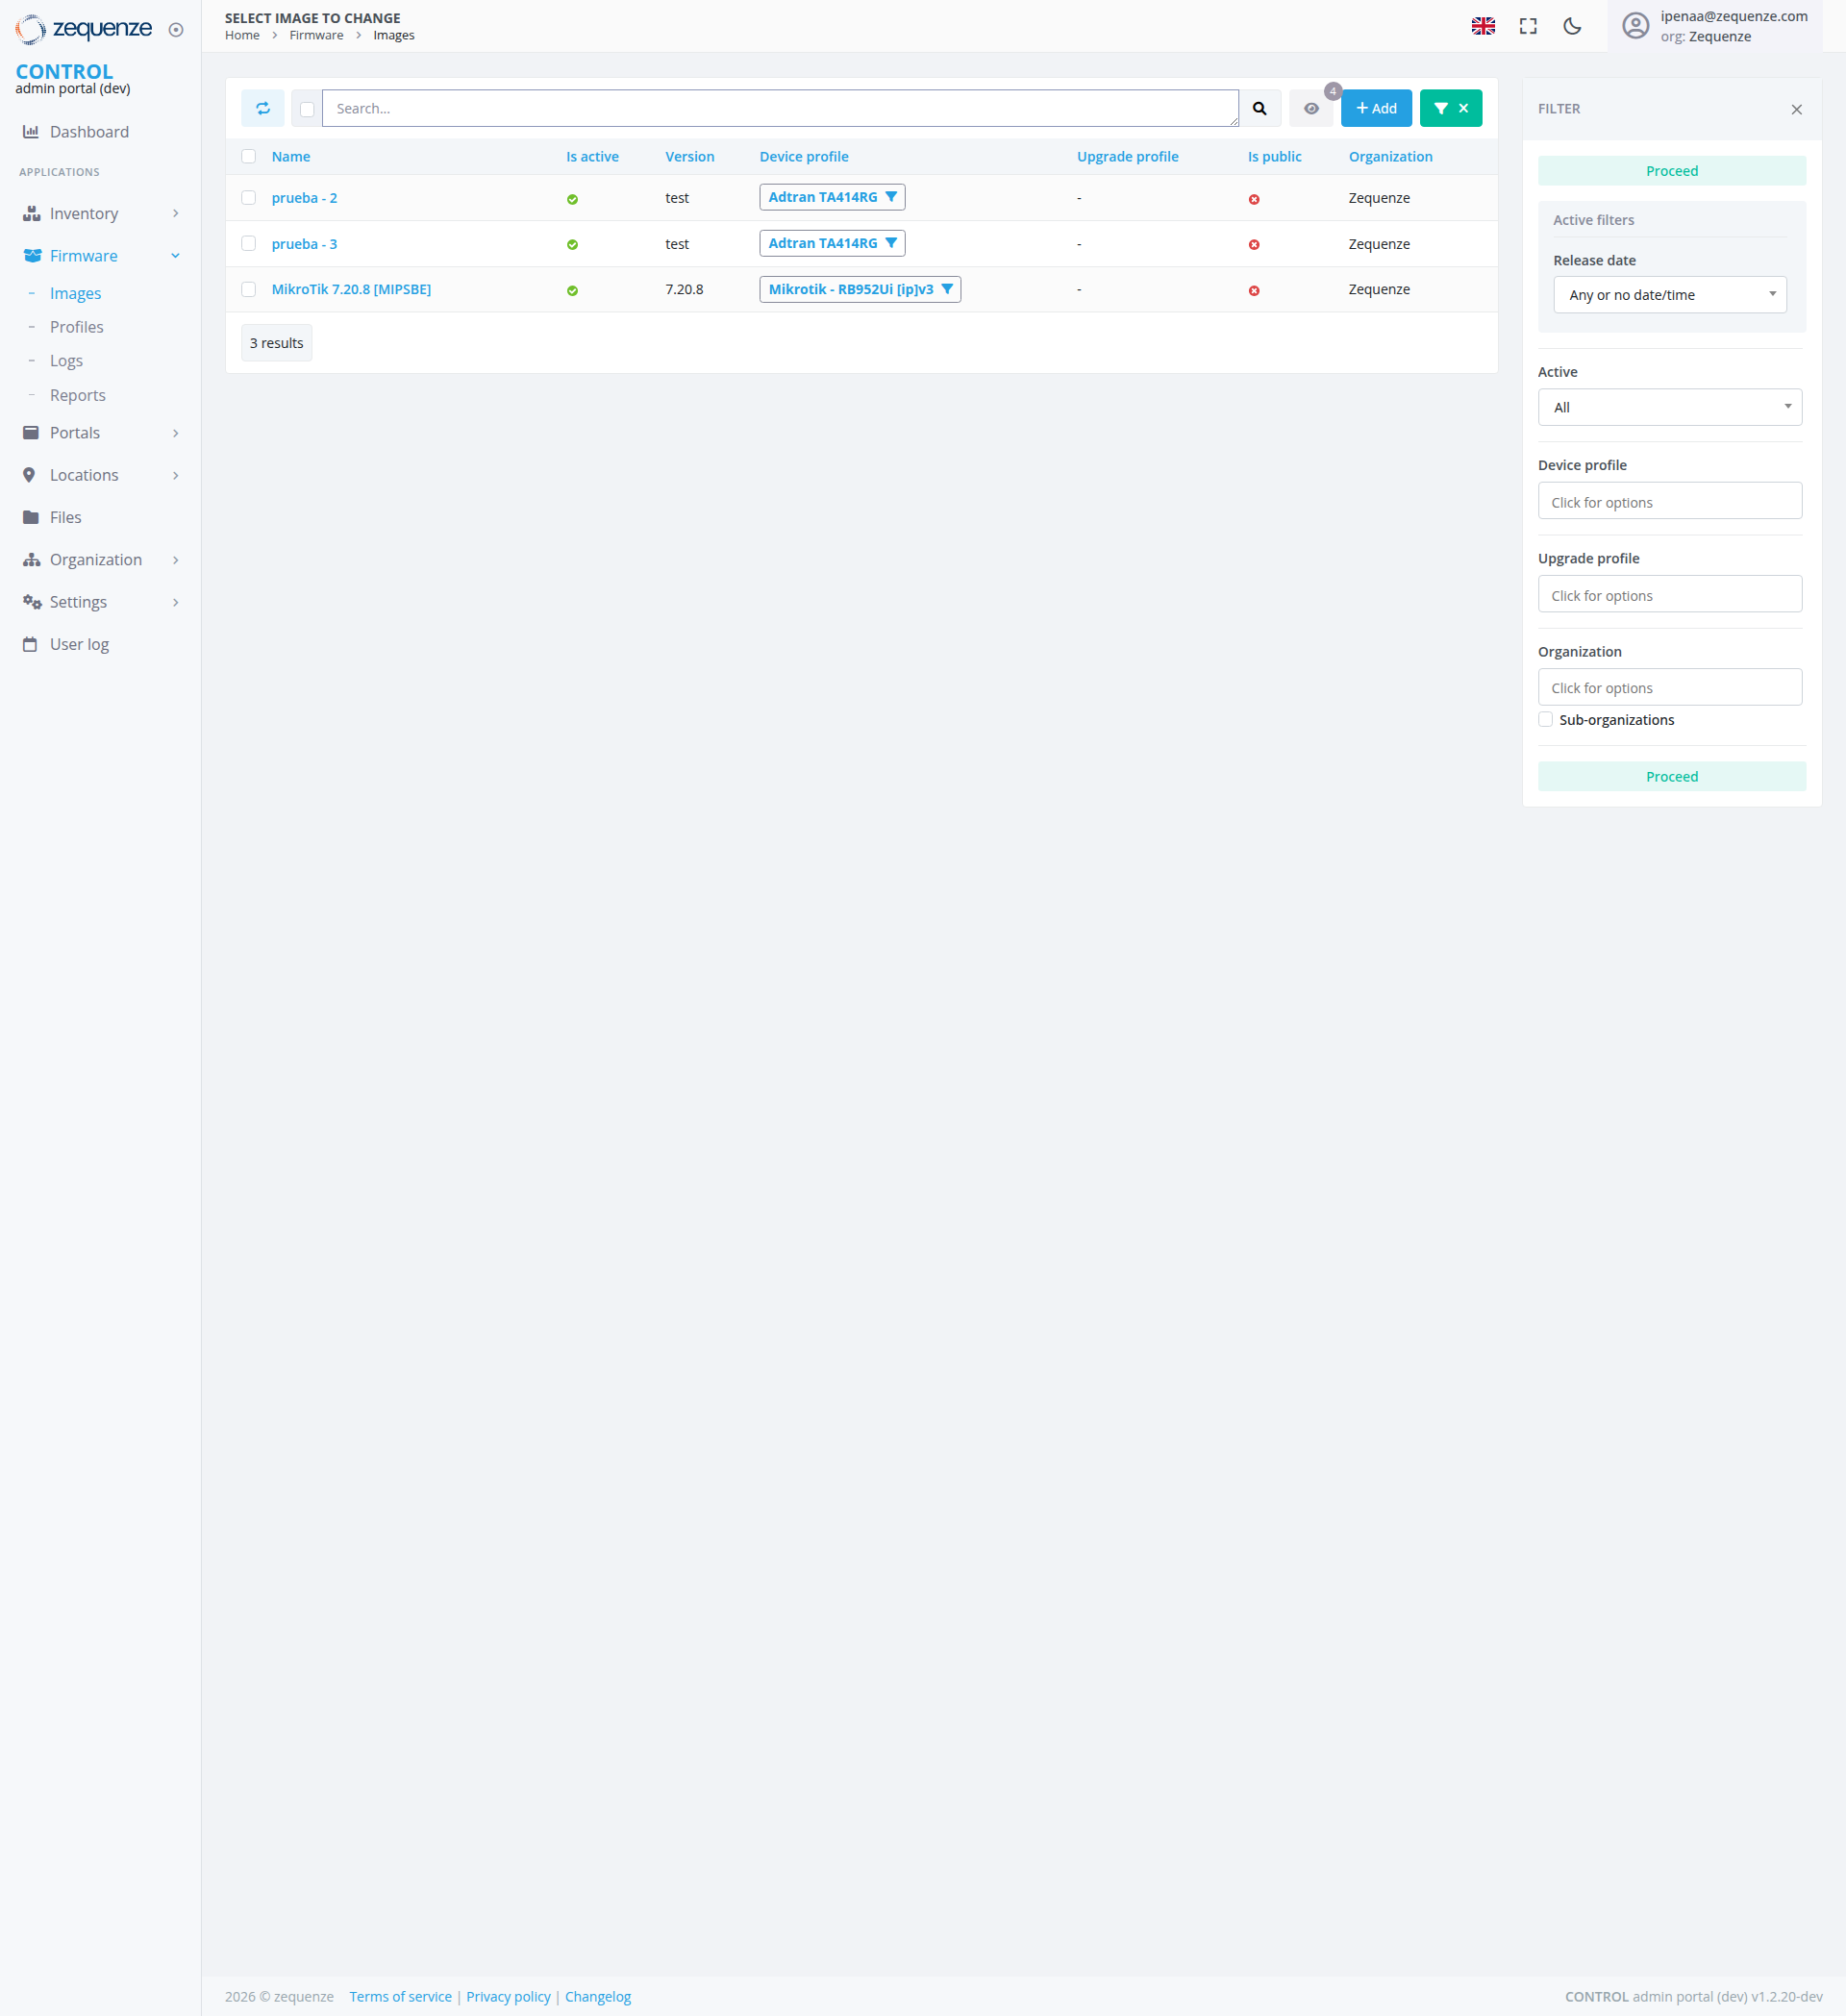The width and height of the screenshot is (1846, 2016).
Task: Switch to fullscreen using the expand icon
Action: (1527, 26)
